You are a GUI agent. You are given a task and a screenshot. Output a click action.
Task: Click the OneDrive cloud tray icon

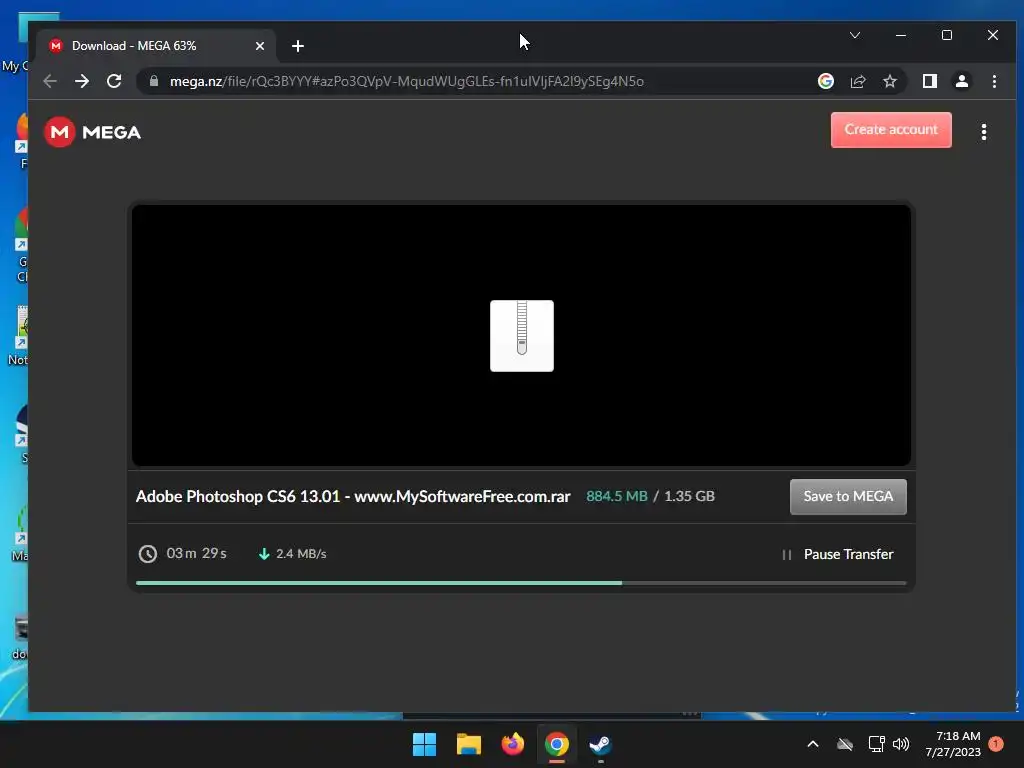coord(845,744)
